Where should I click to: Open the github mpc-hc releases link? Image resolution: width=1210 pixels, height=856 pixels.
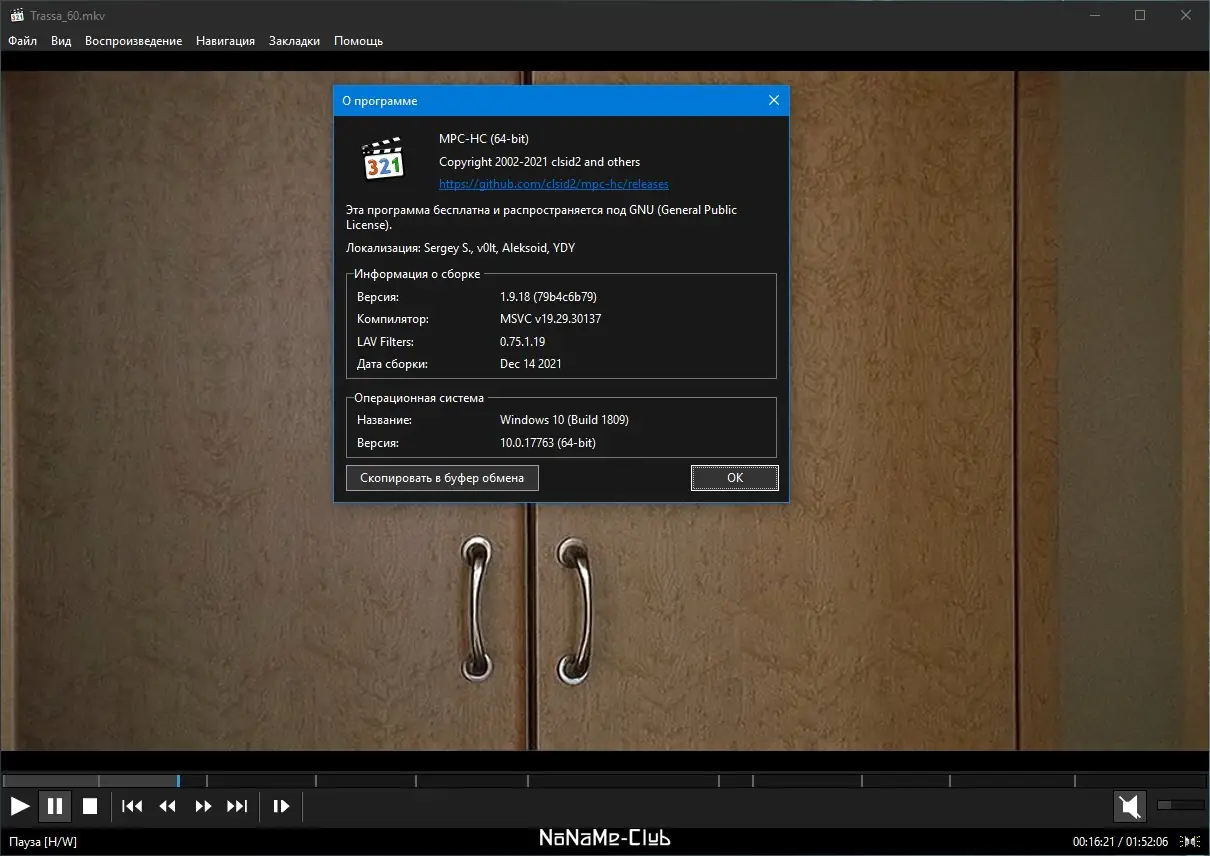coord(554,184)
